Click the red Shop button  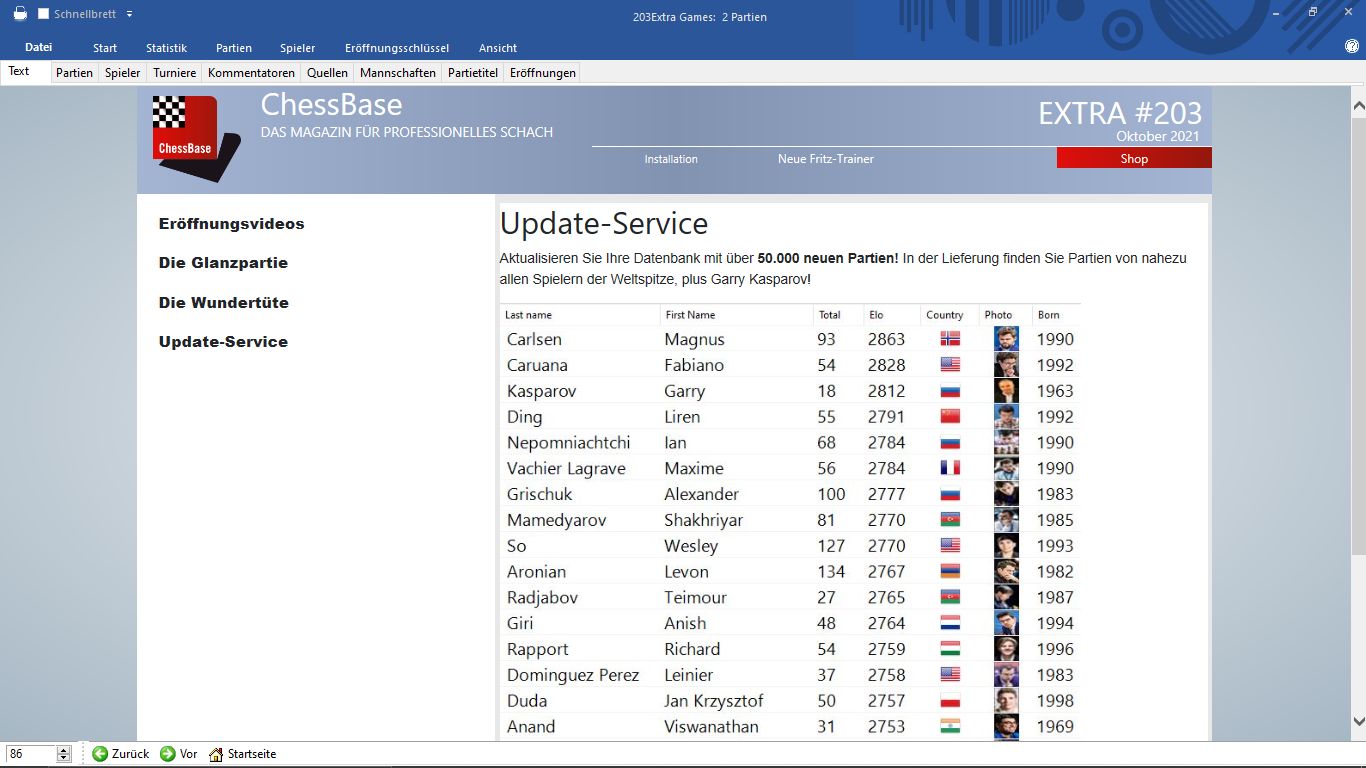(x=1133, y=158)
